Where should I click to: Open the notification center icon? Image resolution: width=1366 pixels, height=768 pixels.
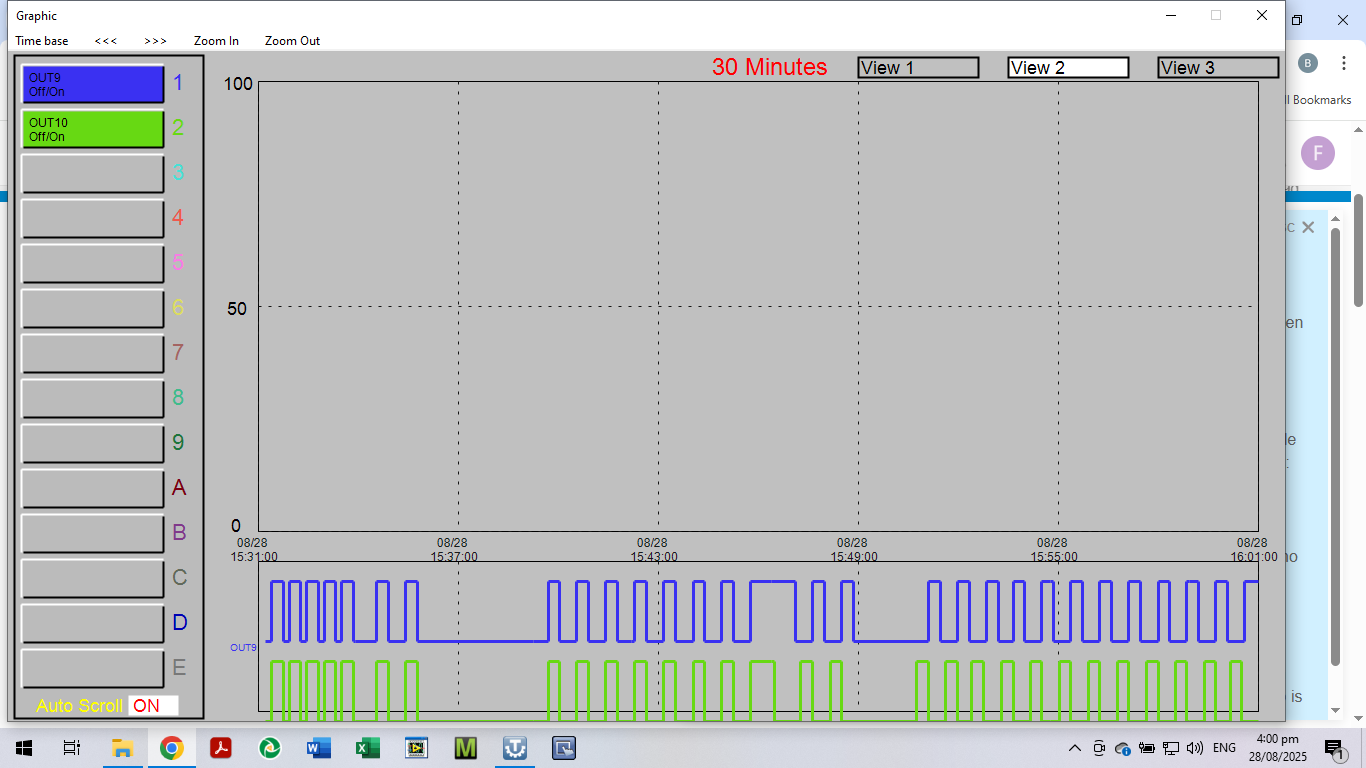tap(1333, 748)
